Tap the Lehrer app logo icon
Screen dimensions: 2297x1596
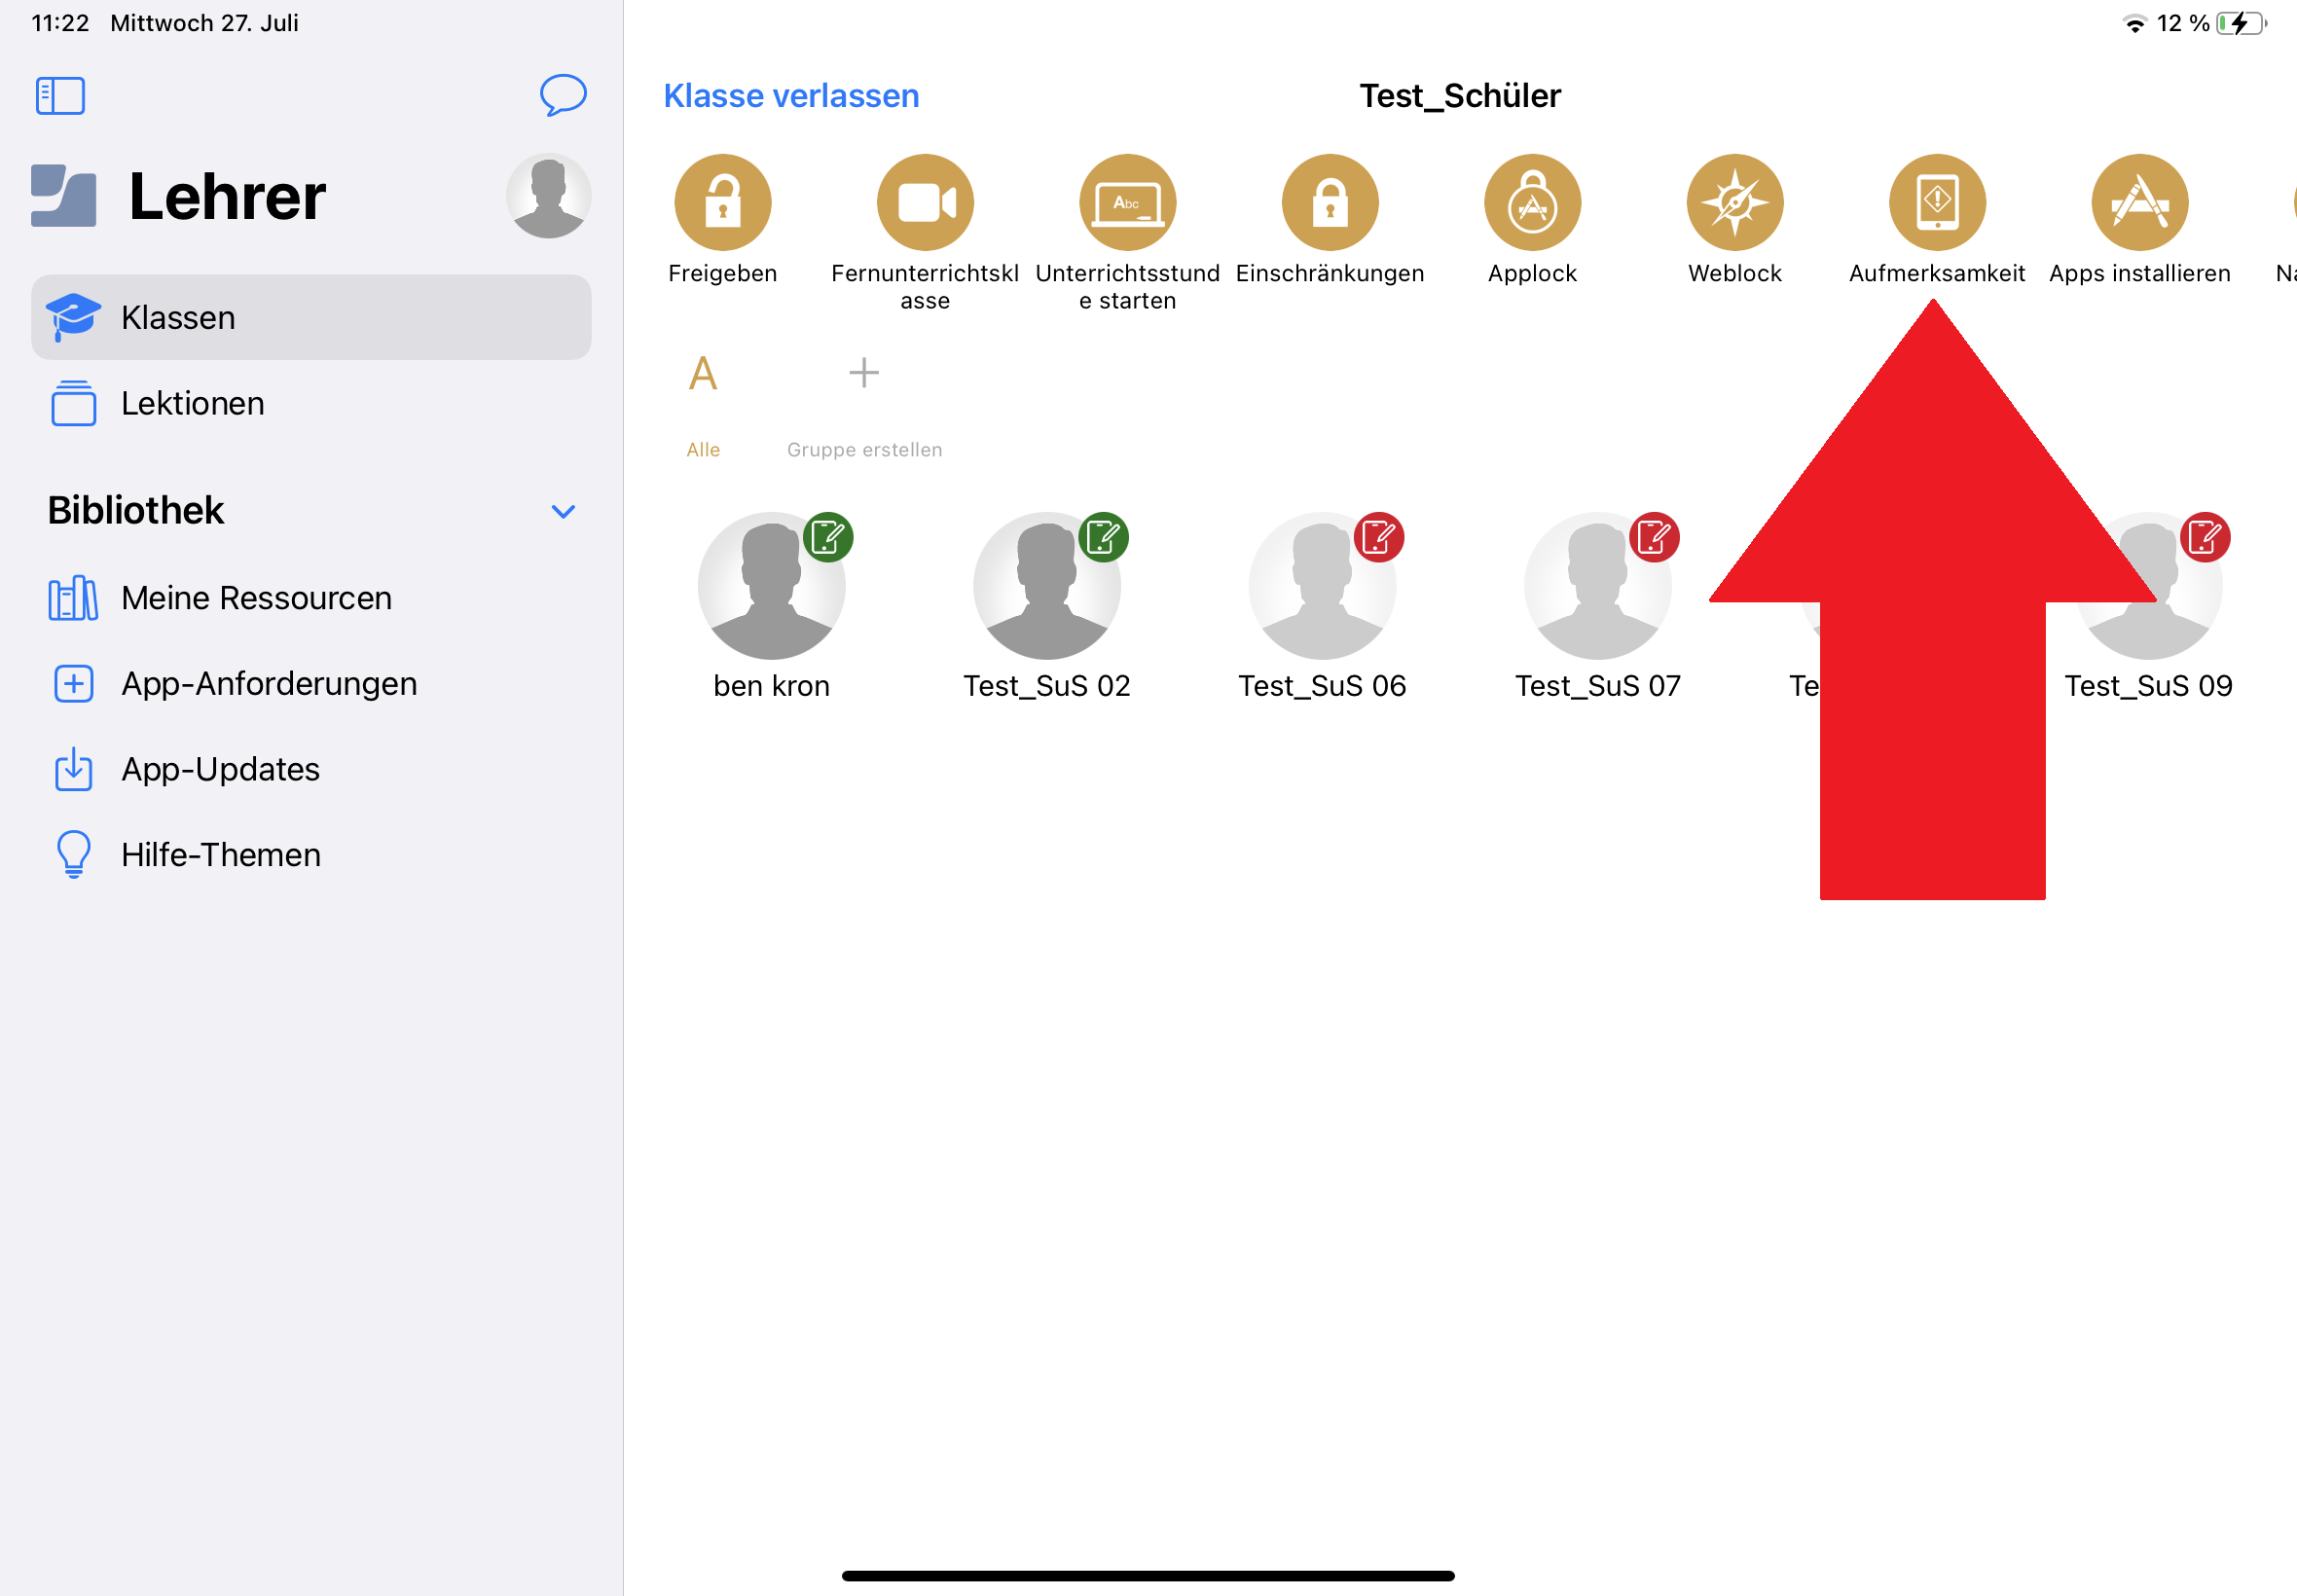[64, 196]
